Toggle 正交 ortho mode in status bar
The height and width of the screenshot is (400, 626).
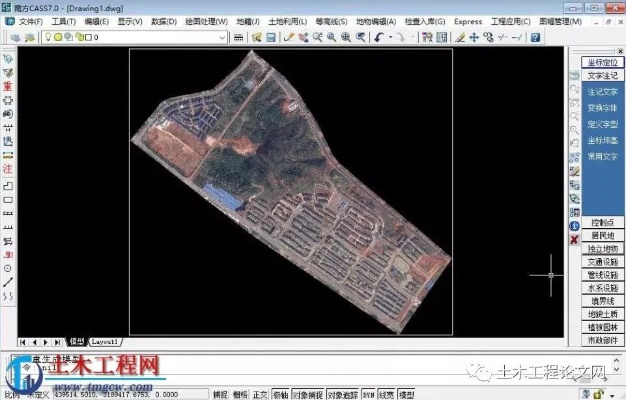[x=260, y=394]
